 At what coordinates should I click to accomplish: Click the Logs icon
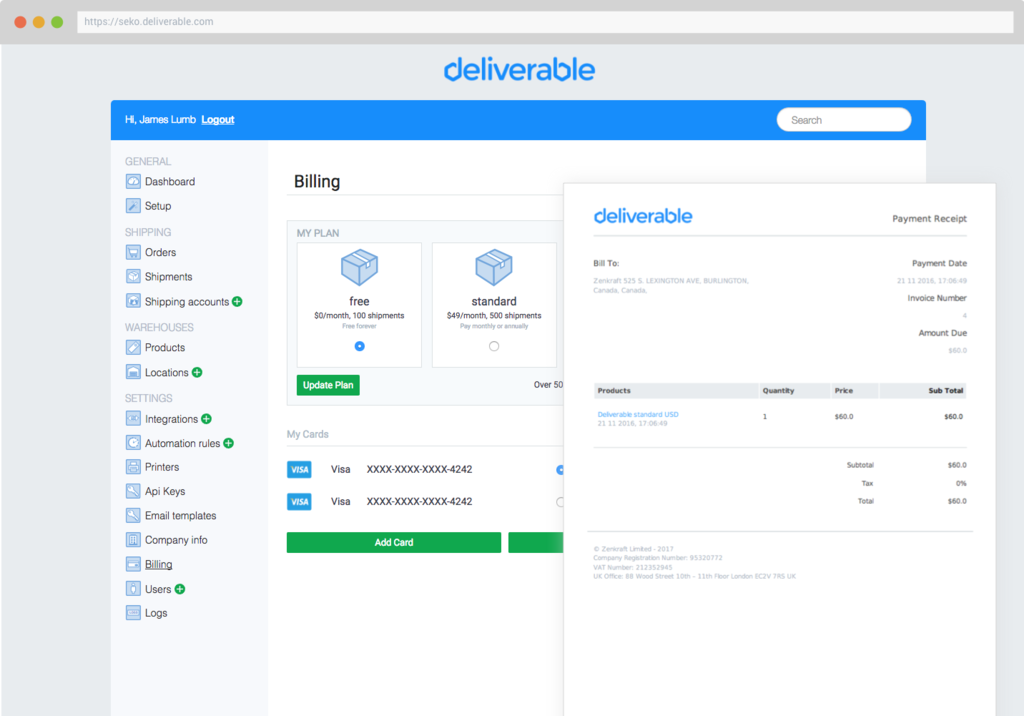tap(133, 613)
